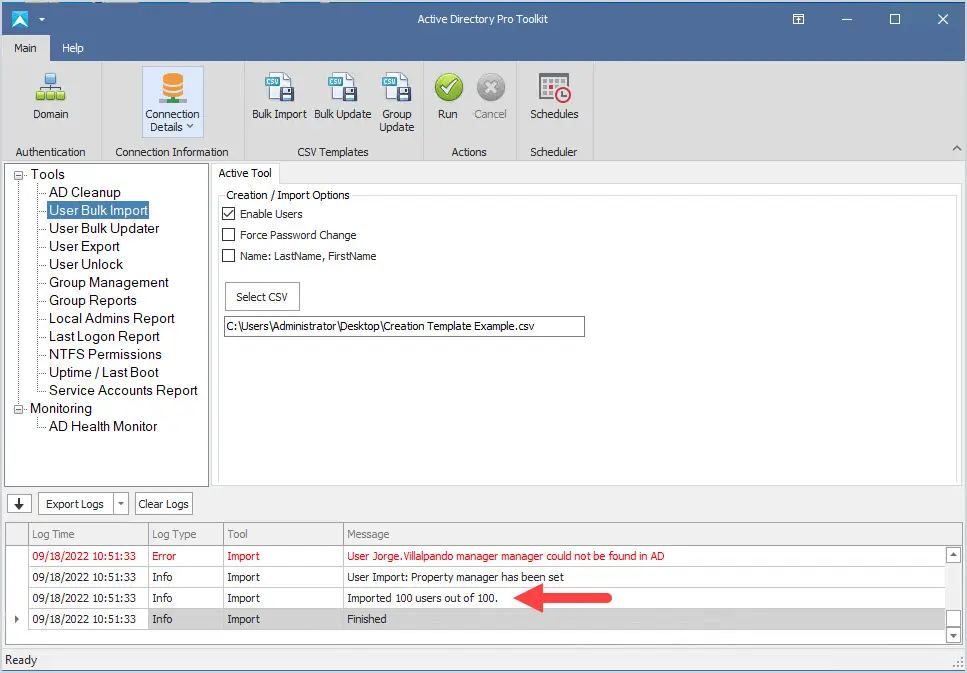Open the Service Accounts Report
The width and height of the screenshot is (967, 673).
[x=123, y=390]
